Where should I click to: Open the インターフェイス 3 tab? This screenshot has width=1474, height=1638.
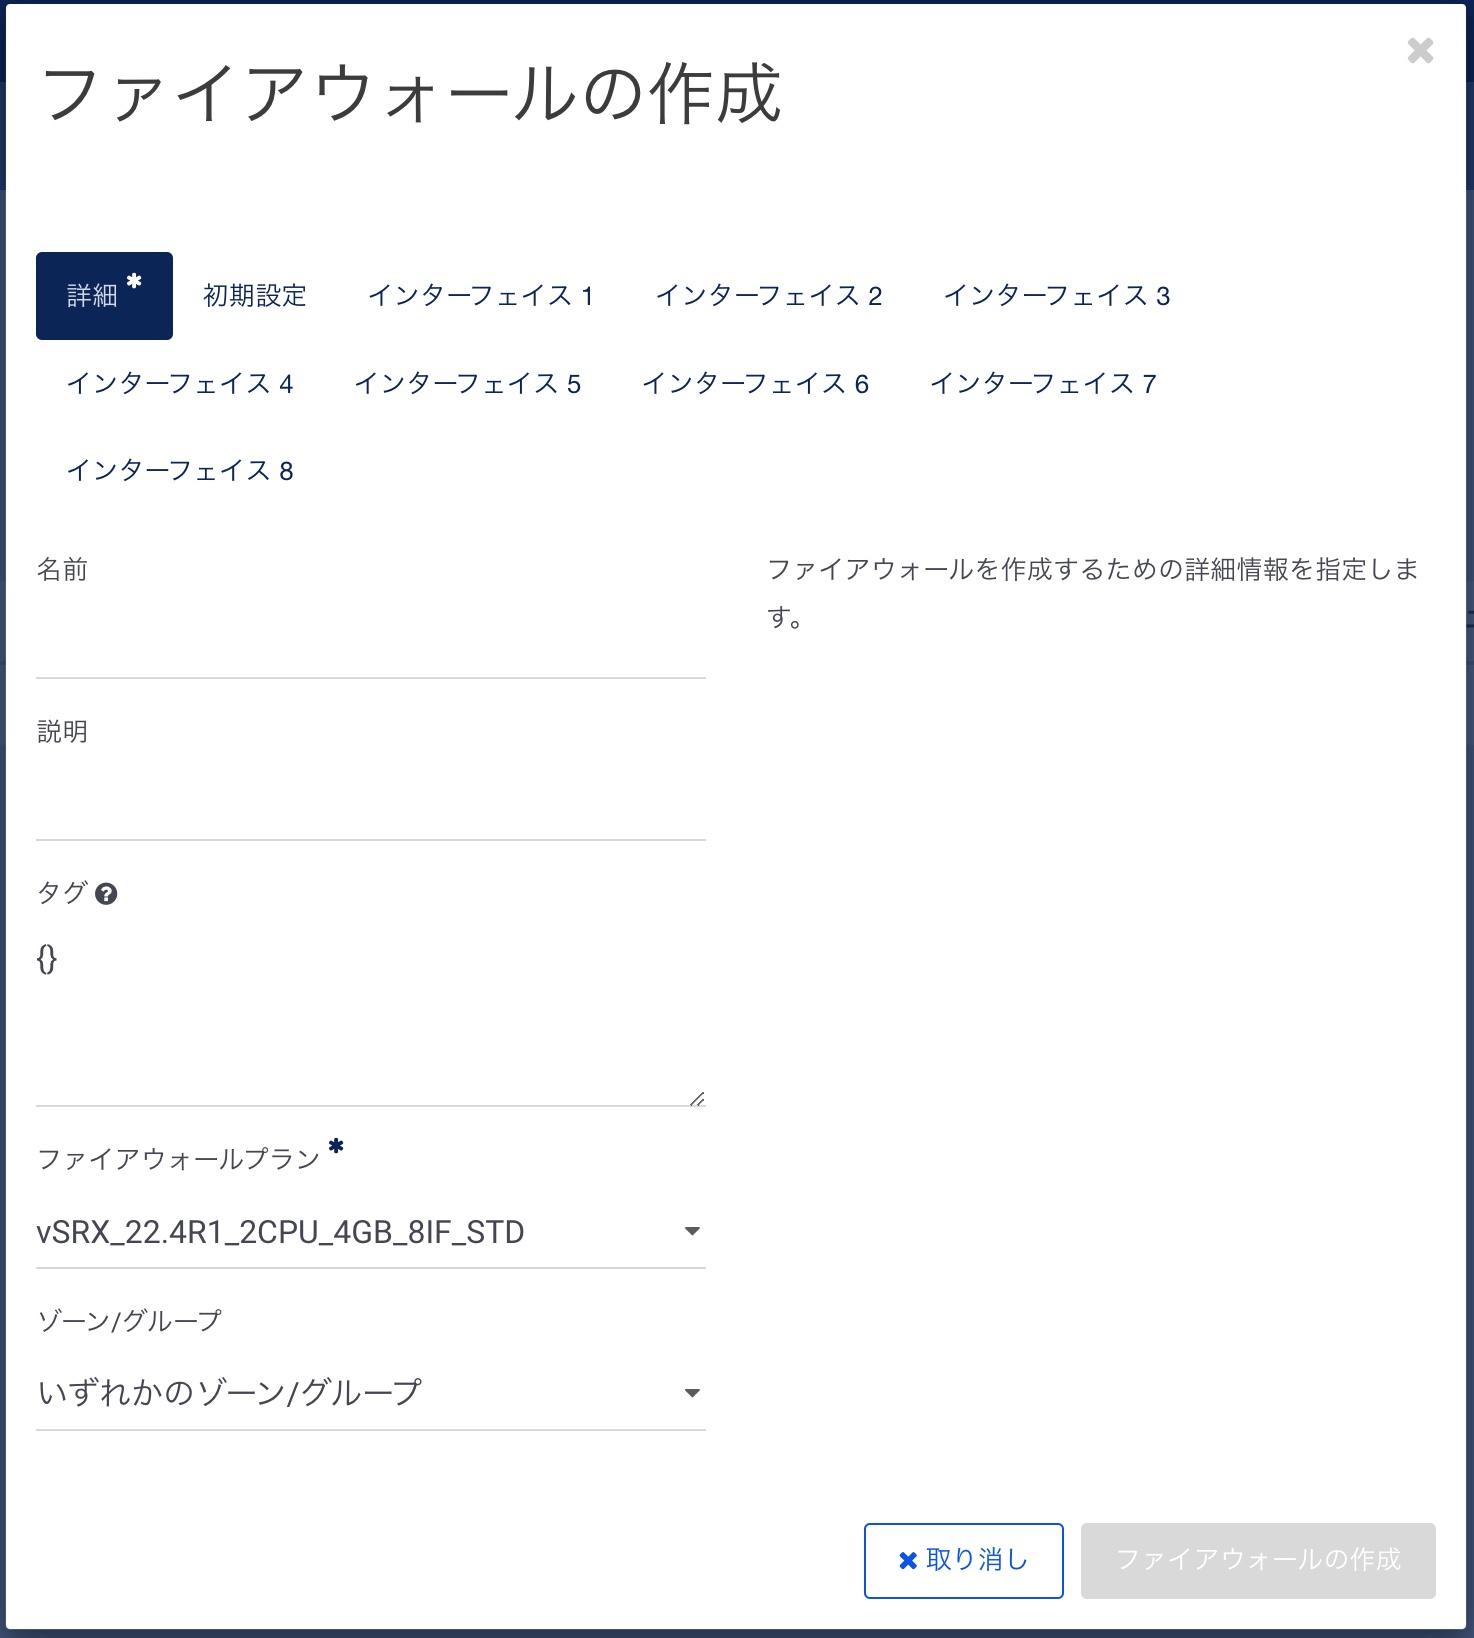point(1057,296)
